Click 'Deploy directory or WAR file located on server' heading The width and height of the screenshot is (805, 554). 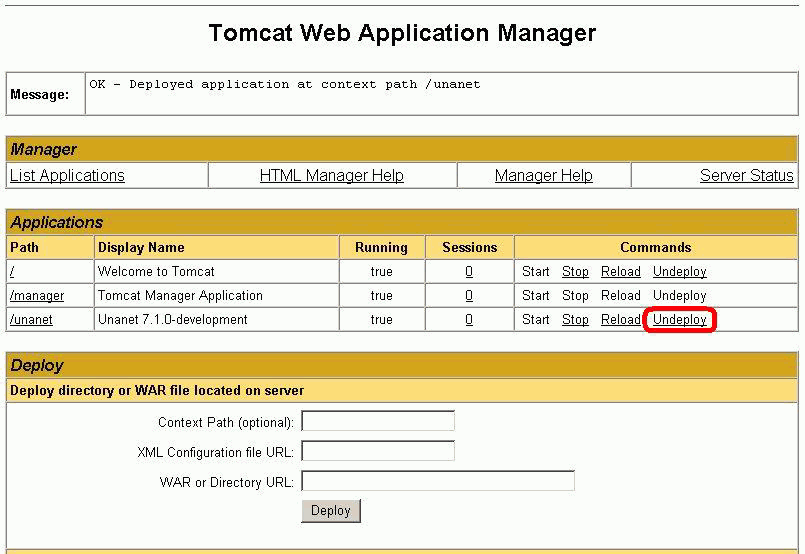tap(157, 391)
